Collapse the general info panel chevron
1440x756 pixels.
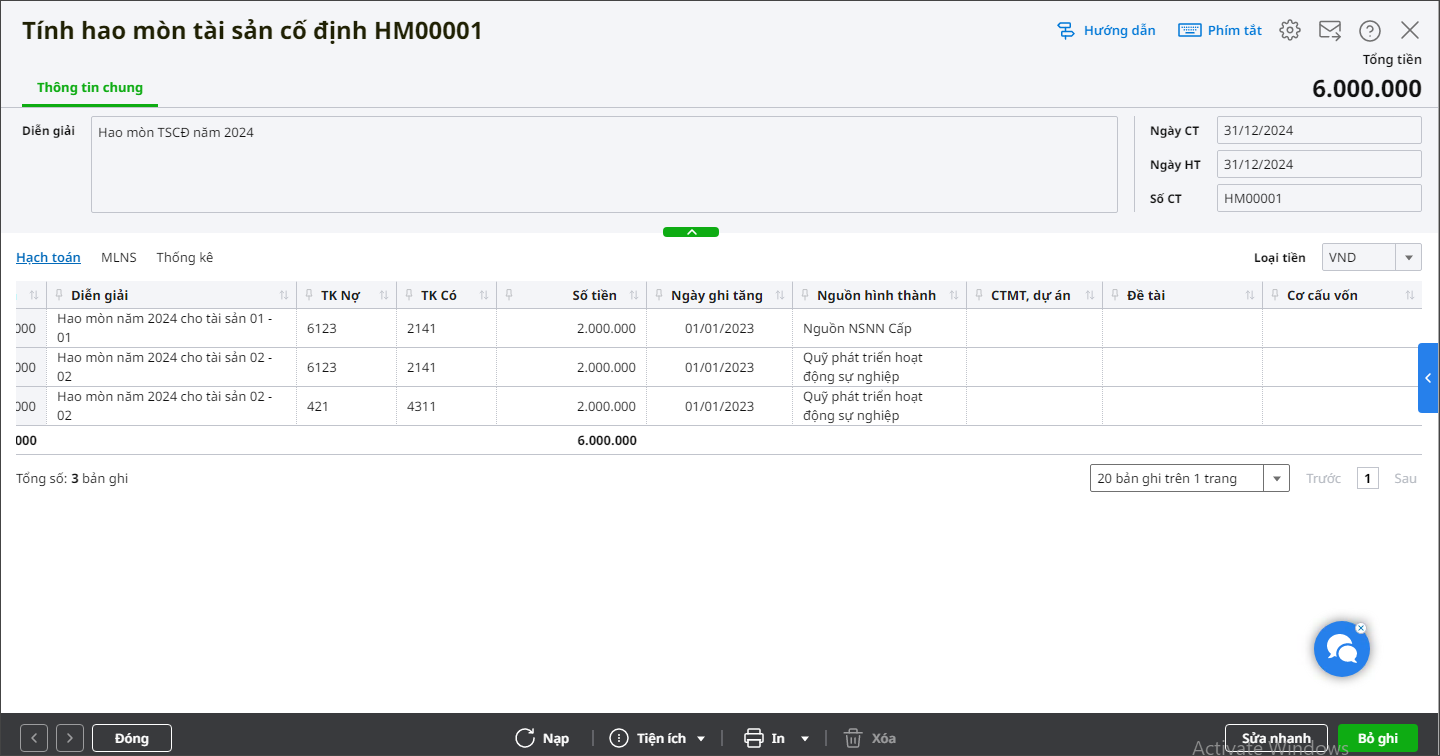(x=691, y=232)
